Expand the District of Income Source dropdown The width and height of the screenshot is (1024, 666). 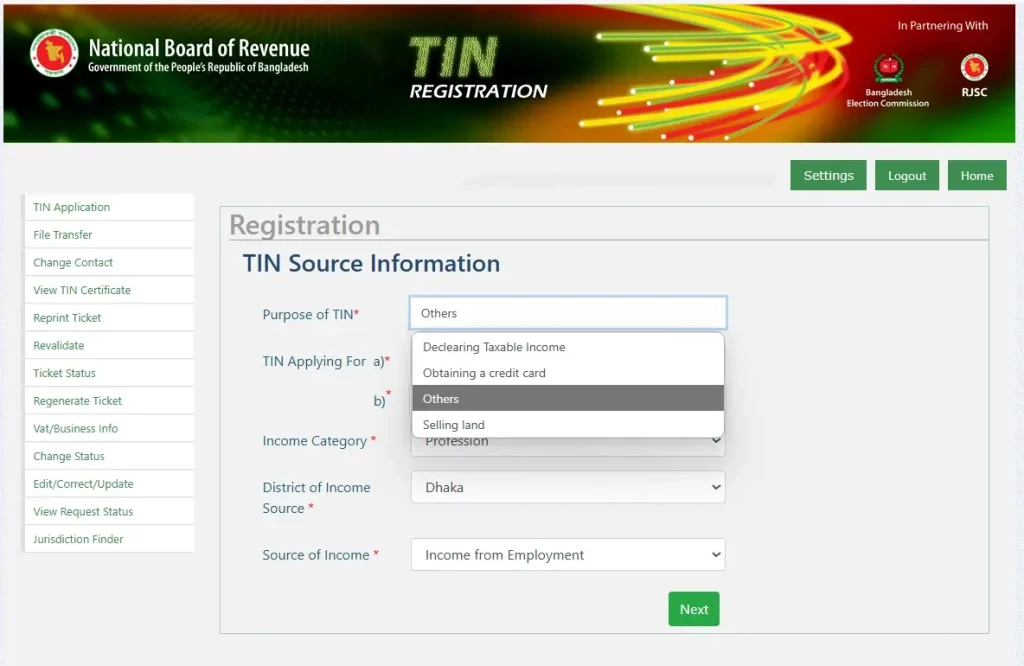[567, 487]
